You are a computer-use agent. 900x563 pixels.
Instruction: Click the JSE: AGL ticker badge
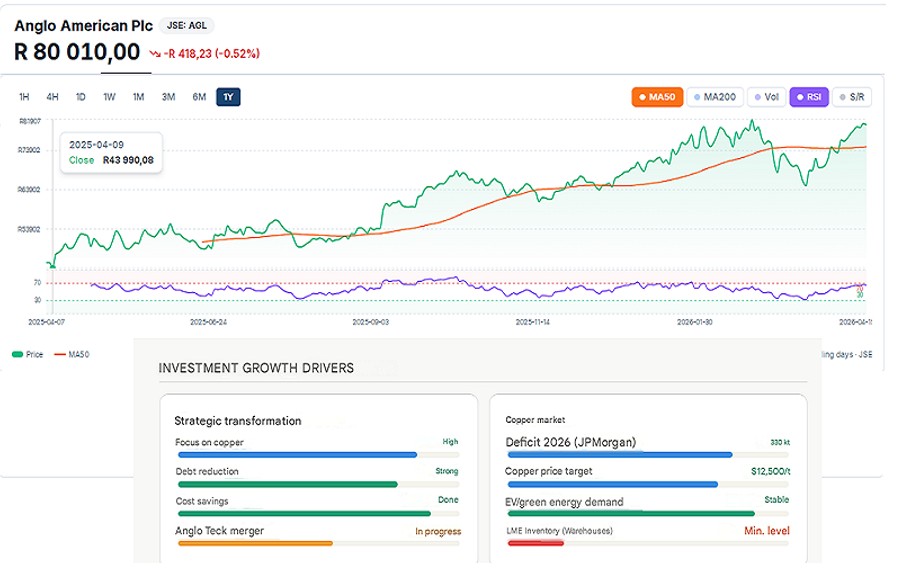click(x=187, y=25)
